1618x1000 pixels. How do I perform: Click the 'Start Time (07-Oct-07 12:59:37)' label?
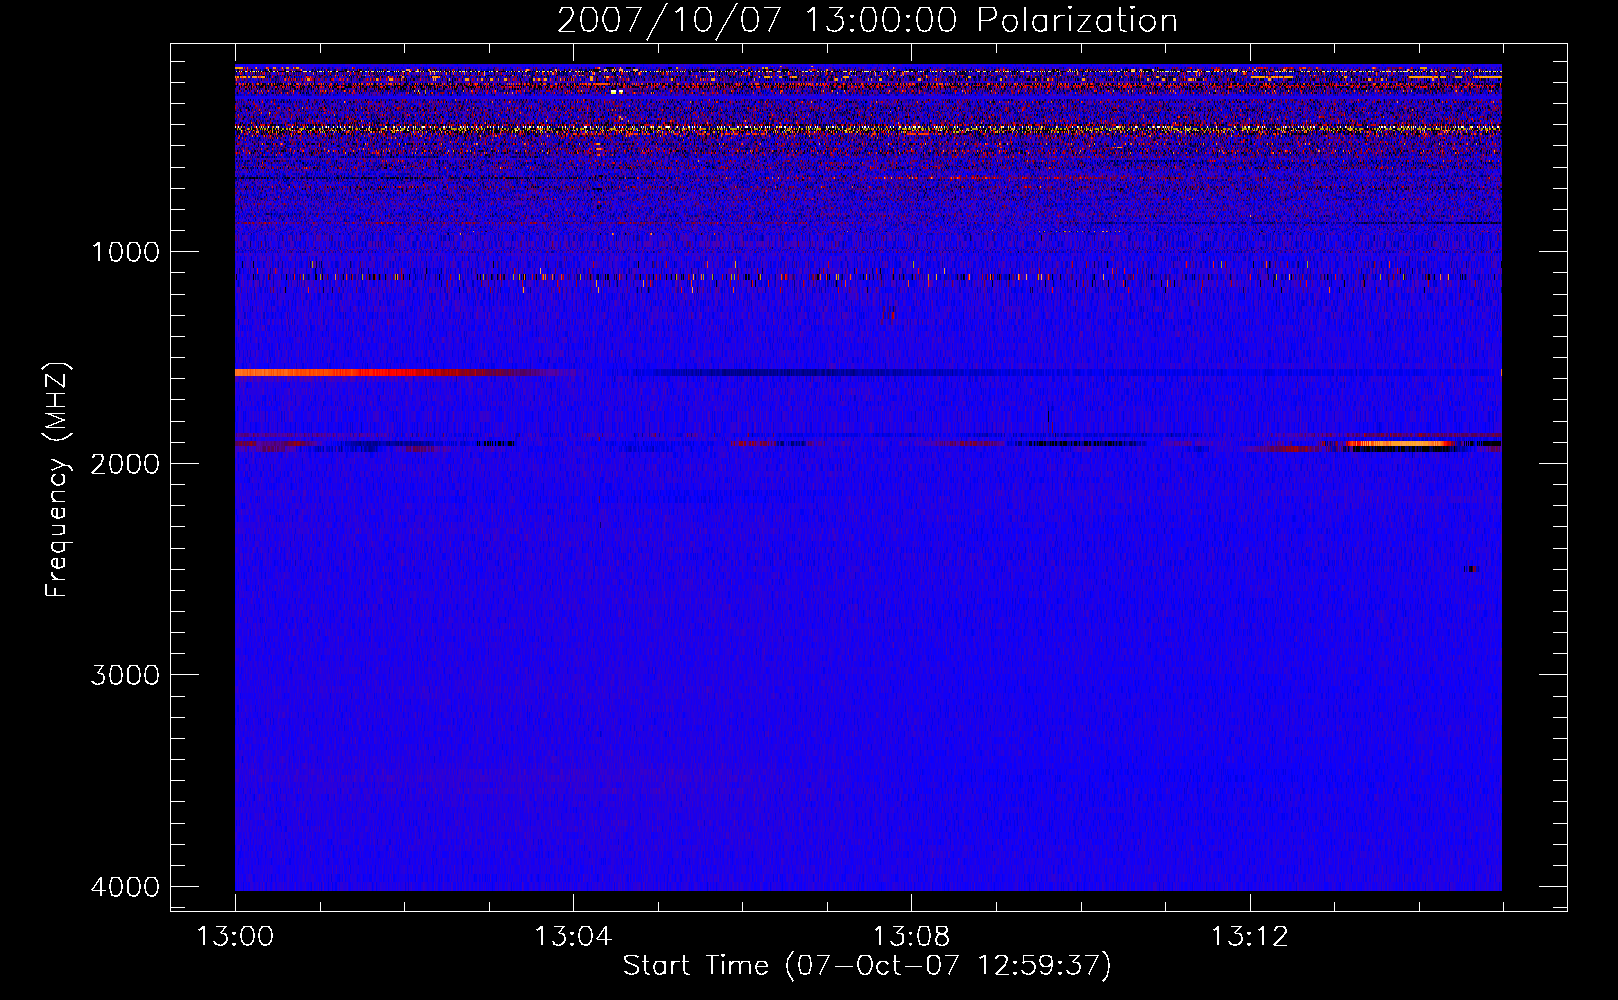point(867,966)
